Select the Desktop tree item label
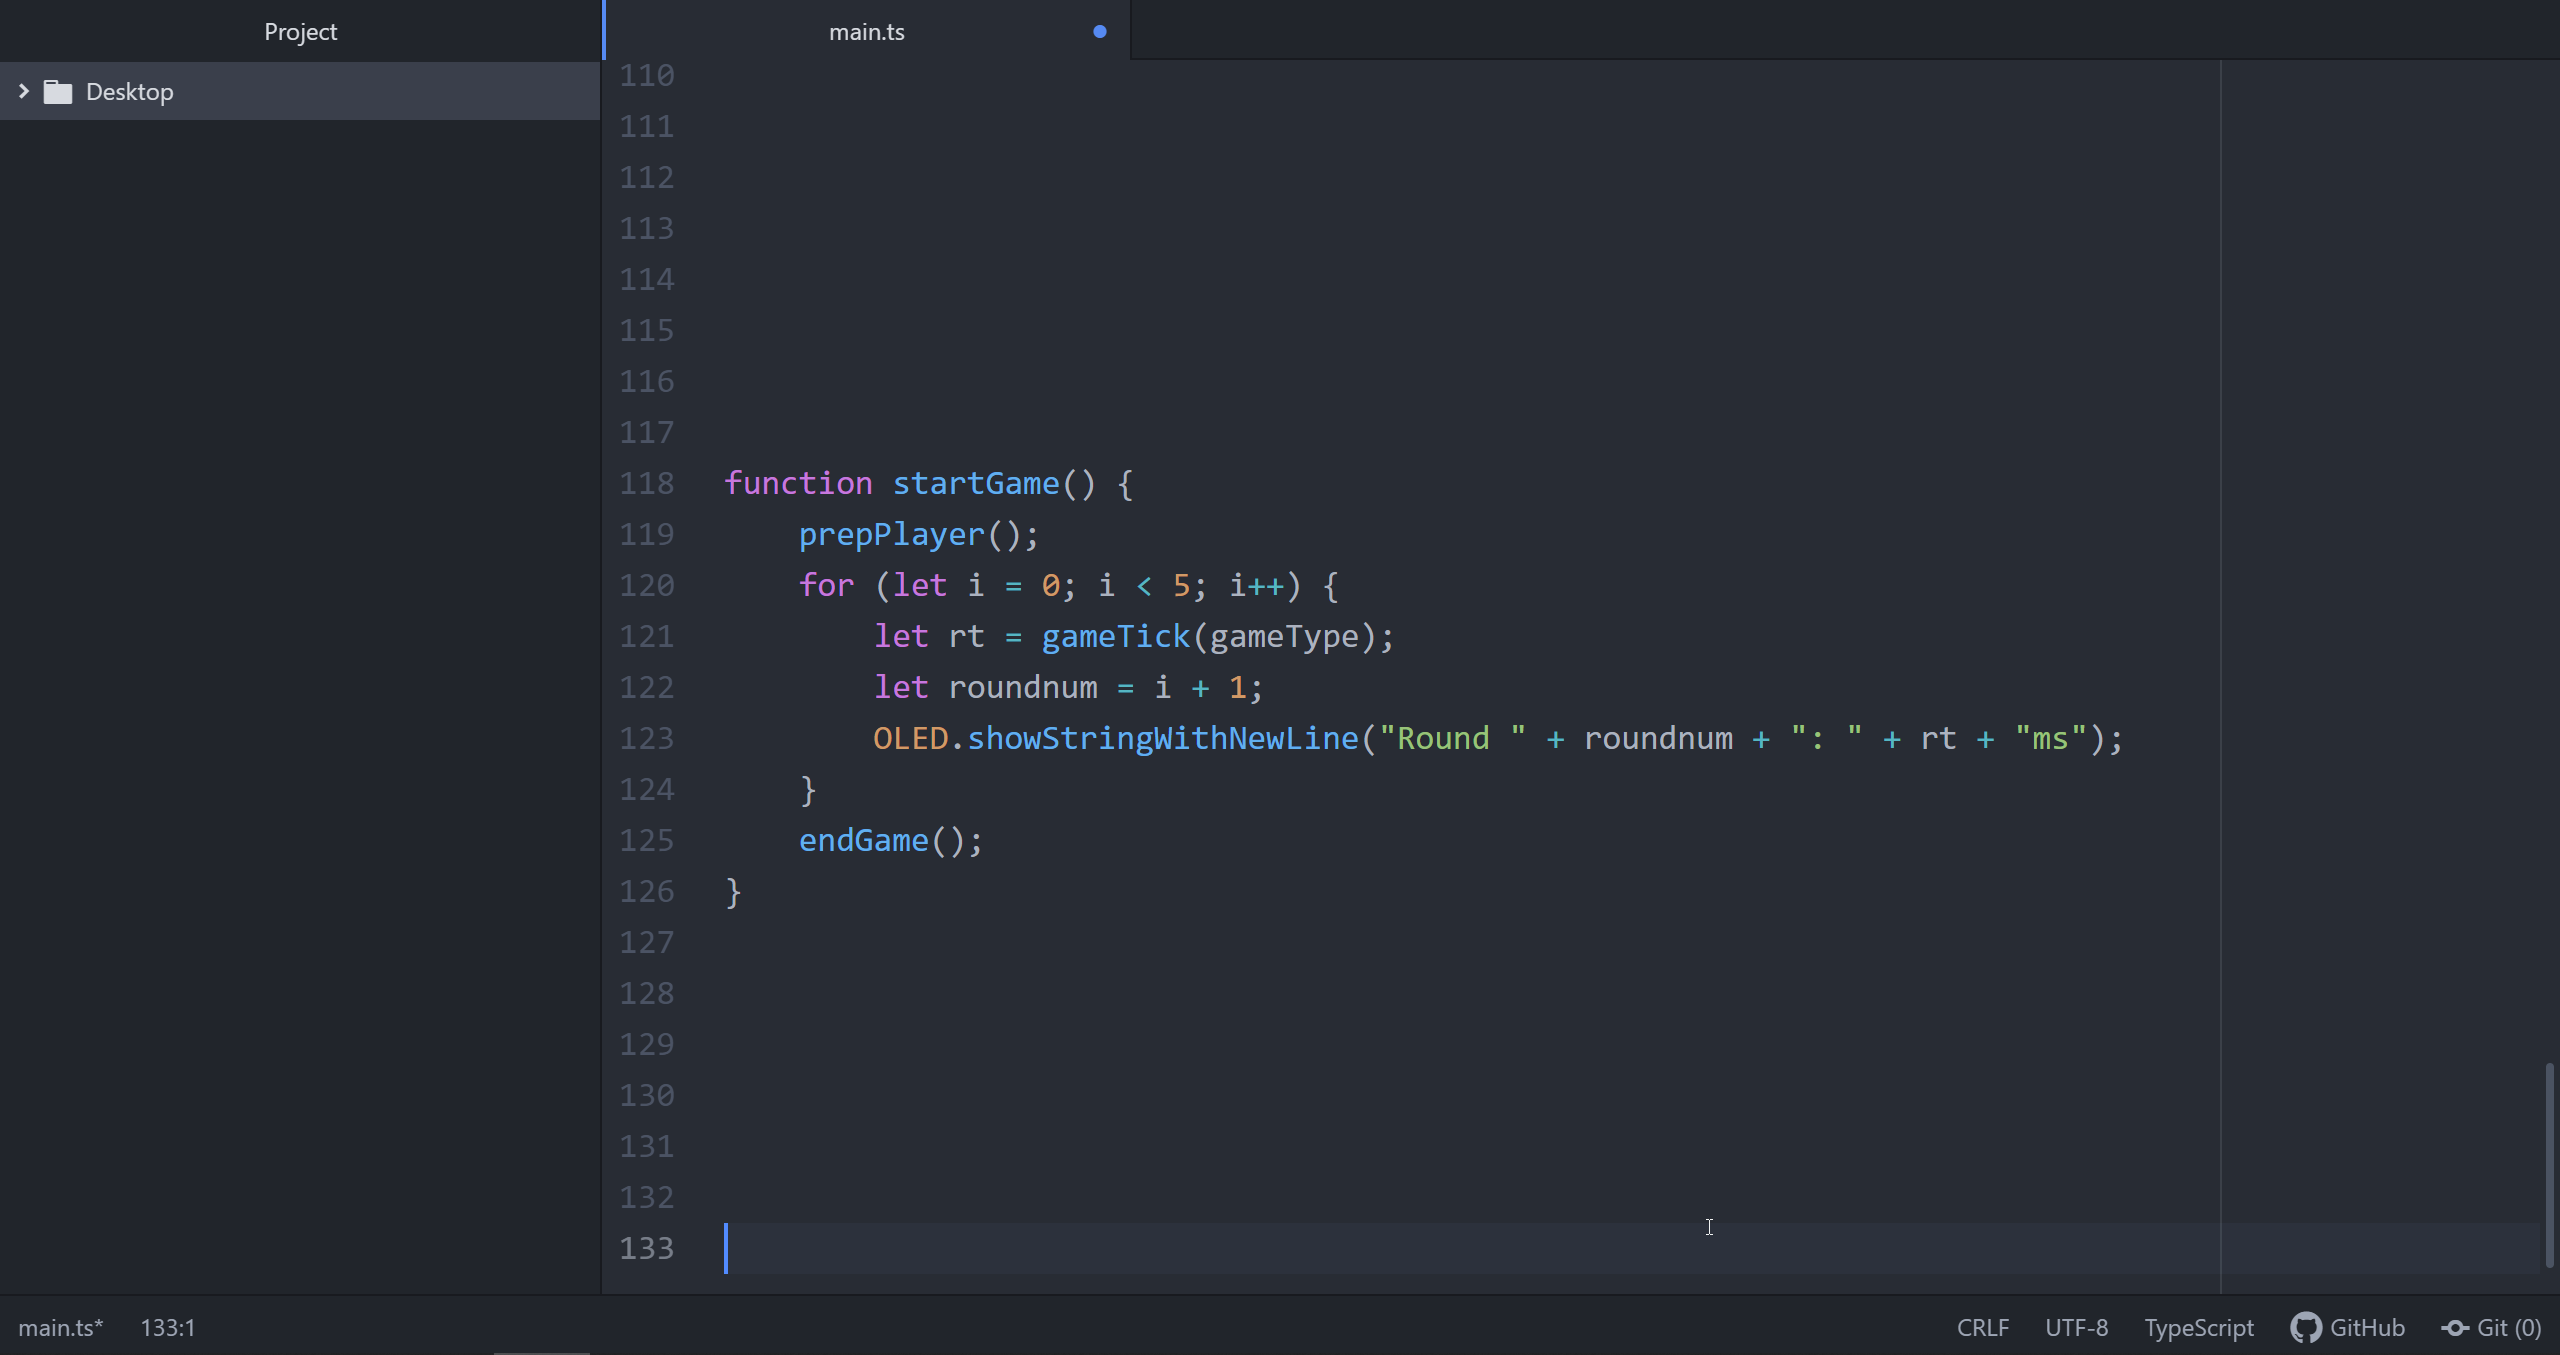Viewport: 2560px width, 1355px height. tap(129, 92)
